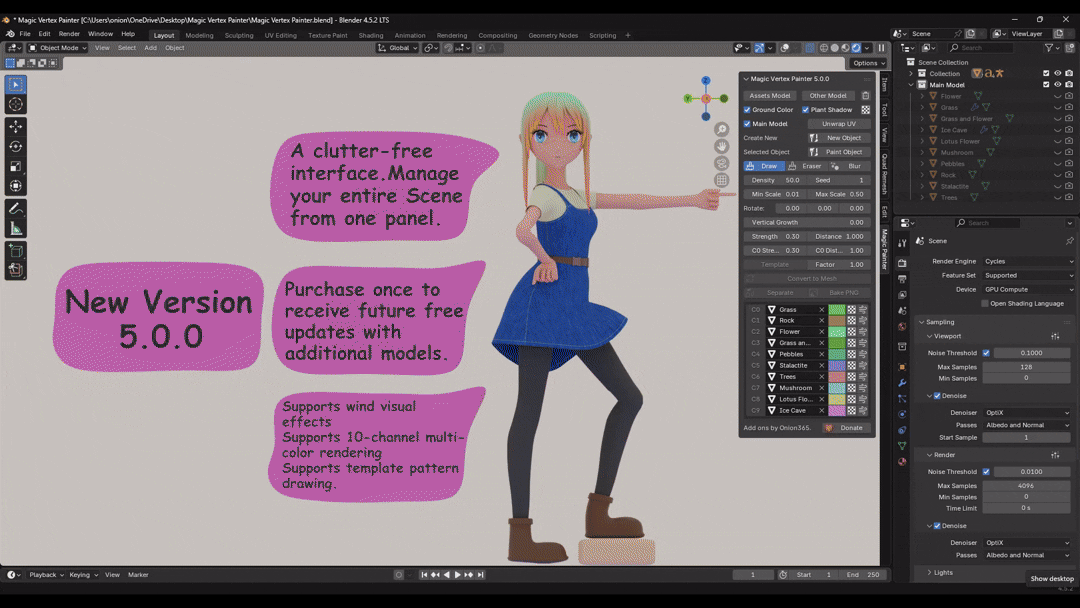Click the Donate button
The image size is (1080, 608).
point(846,428)
